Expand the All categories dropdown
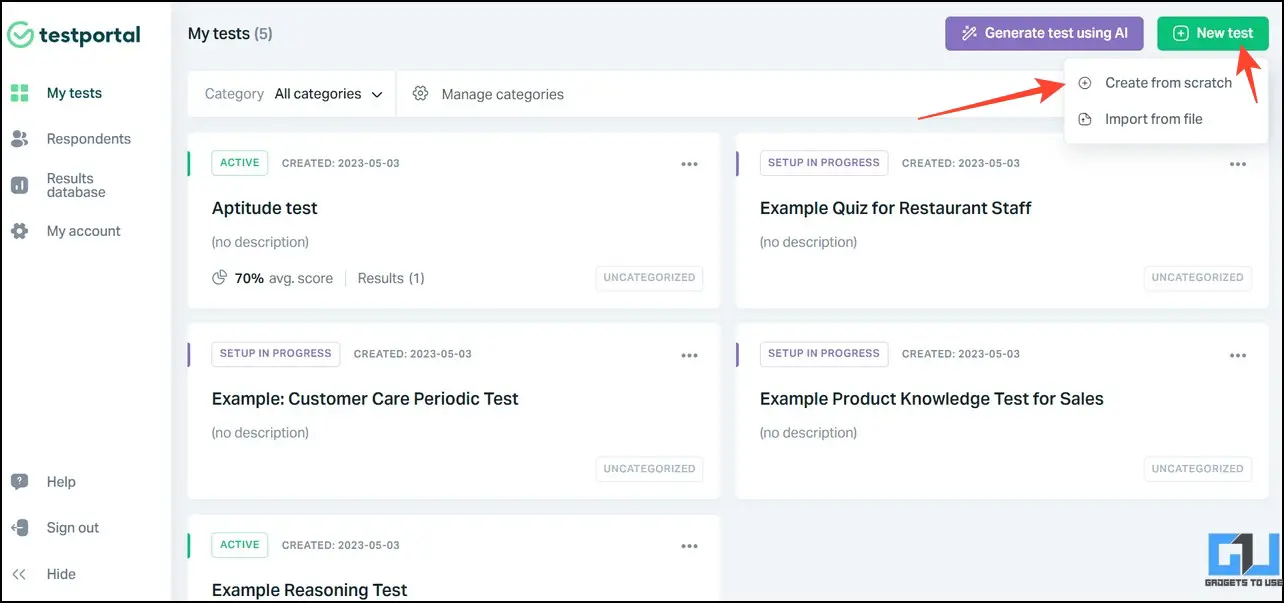The width and height of the screenshot is (1284, 603). click(x=329, y=94)
